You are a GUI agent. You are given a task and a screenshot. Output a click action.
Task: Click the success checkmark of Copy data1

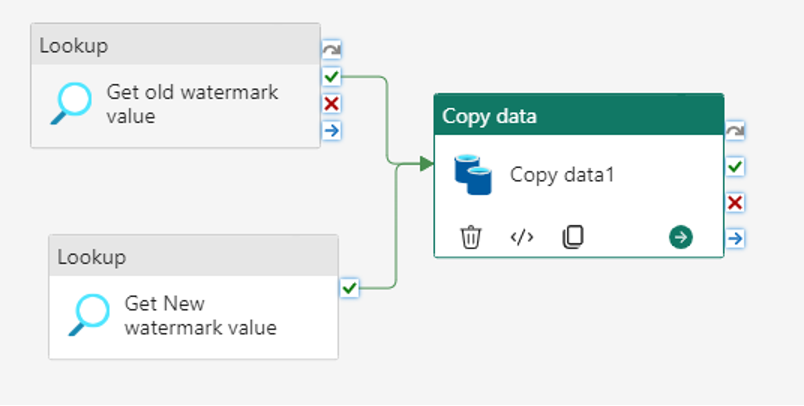735,167
